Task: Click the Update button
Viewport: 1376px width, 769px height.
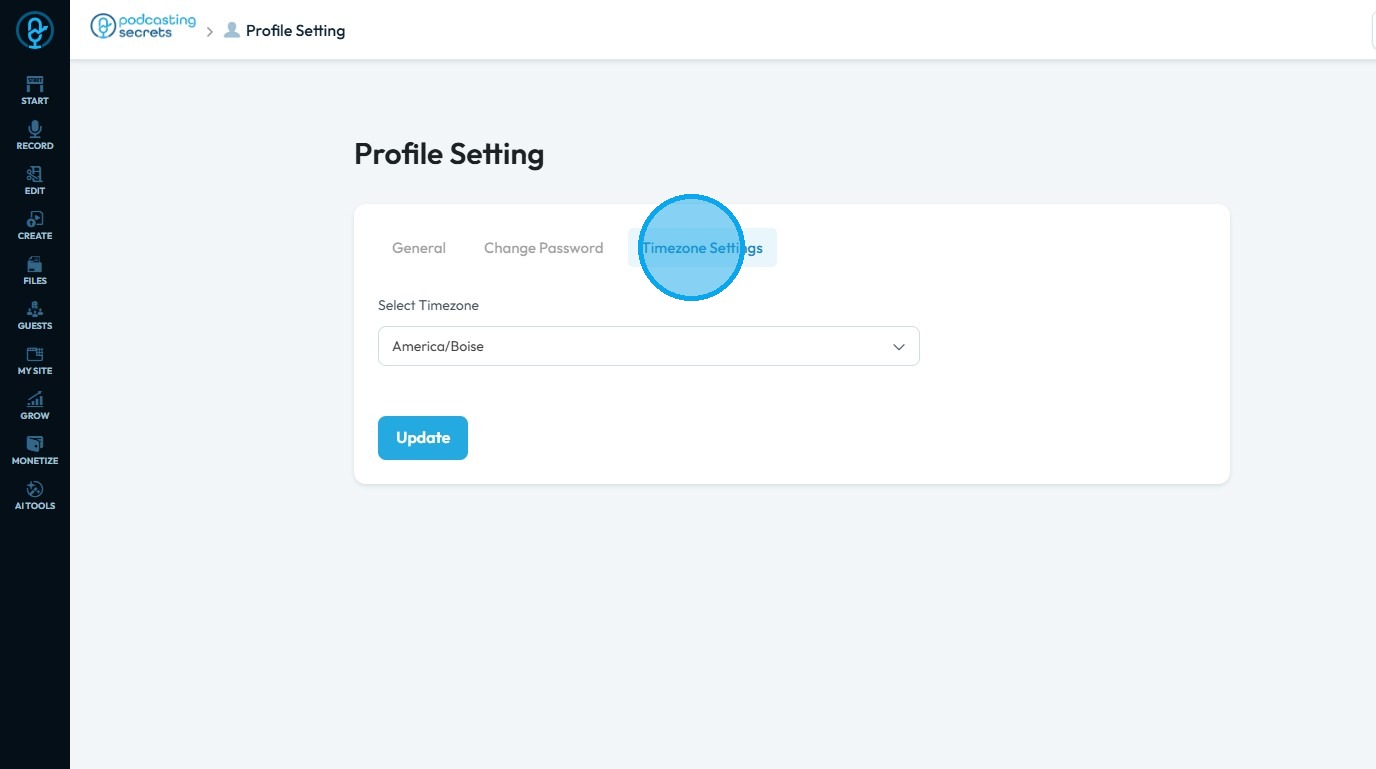Action: coord(422,438)
